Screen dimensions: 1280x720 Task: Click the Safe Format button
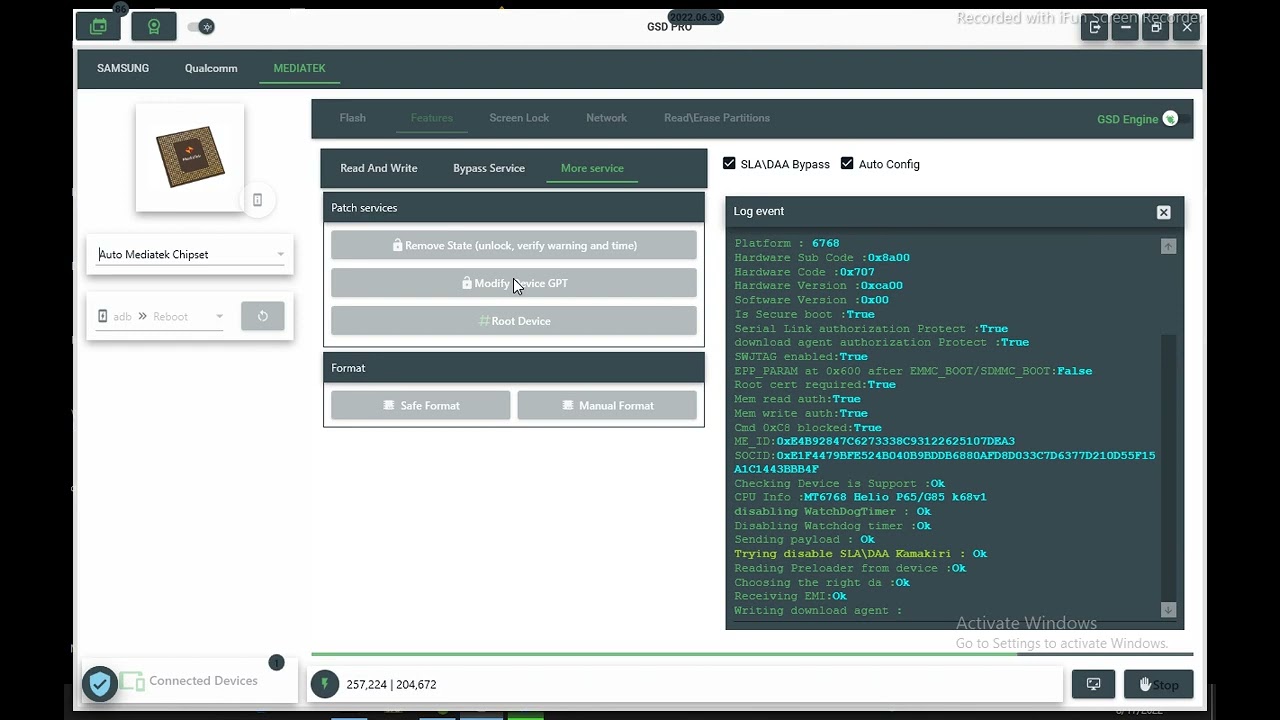coord(421,405)
